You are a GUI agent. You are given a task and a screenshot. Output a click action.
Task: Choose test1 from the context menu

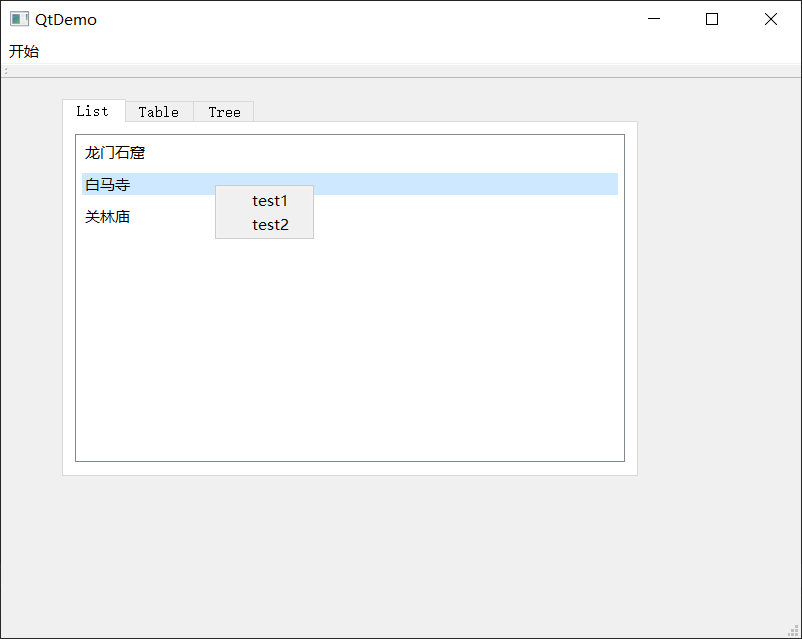point(268,200)
